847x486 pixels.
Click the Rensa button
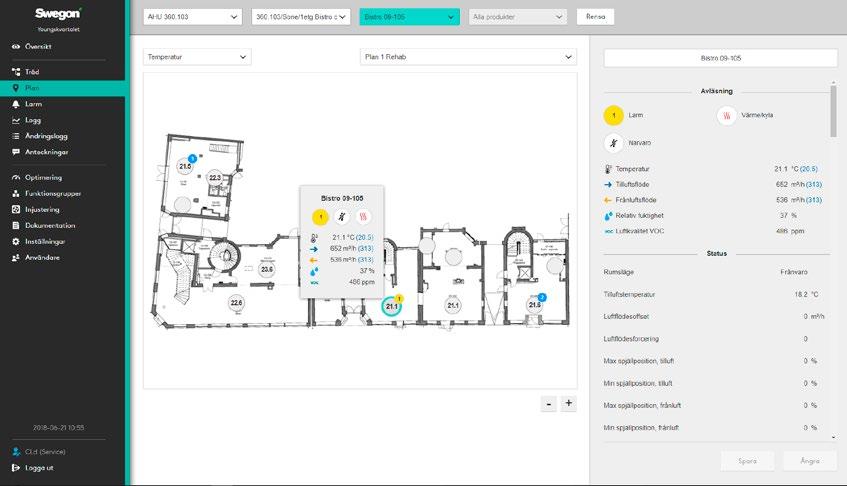pos(595,17)
